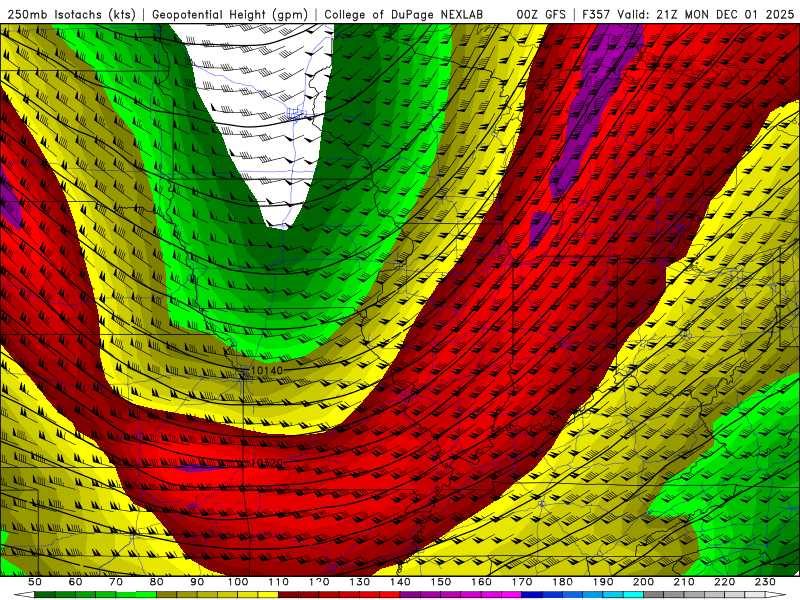This screenshot has height=600, width=800.
Task: Click the 200 value on the color scale
Action: click(643, 582)
